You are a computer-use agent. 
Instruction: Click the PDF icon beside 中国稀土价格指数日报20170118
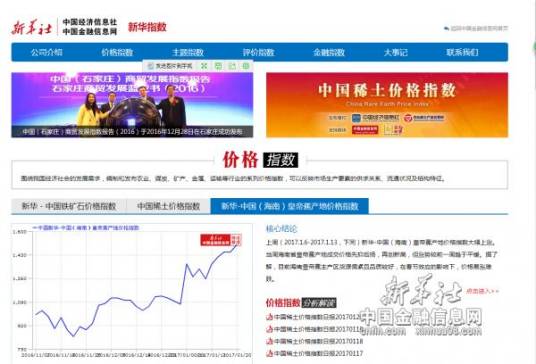pos(269,341)
